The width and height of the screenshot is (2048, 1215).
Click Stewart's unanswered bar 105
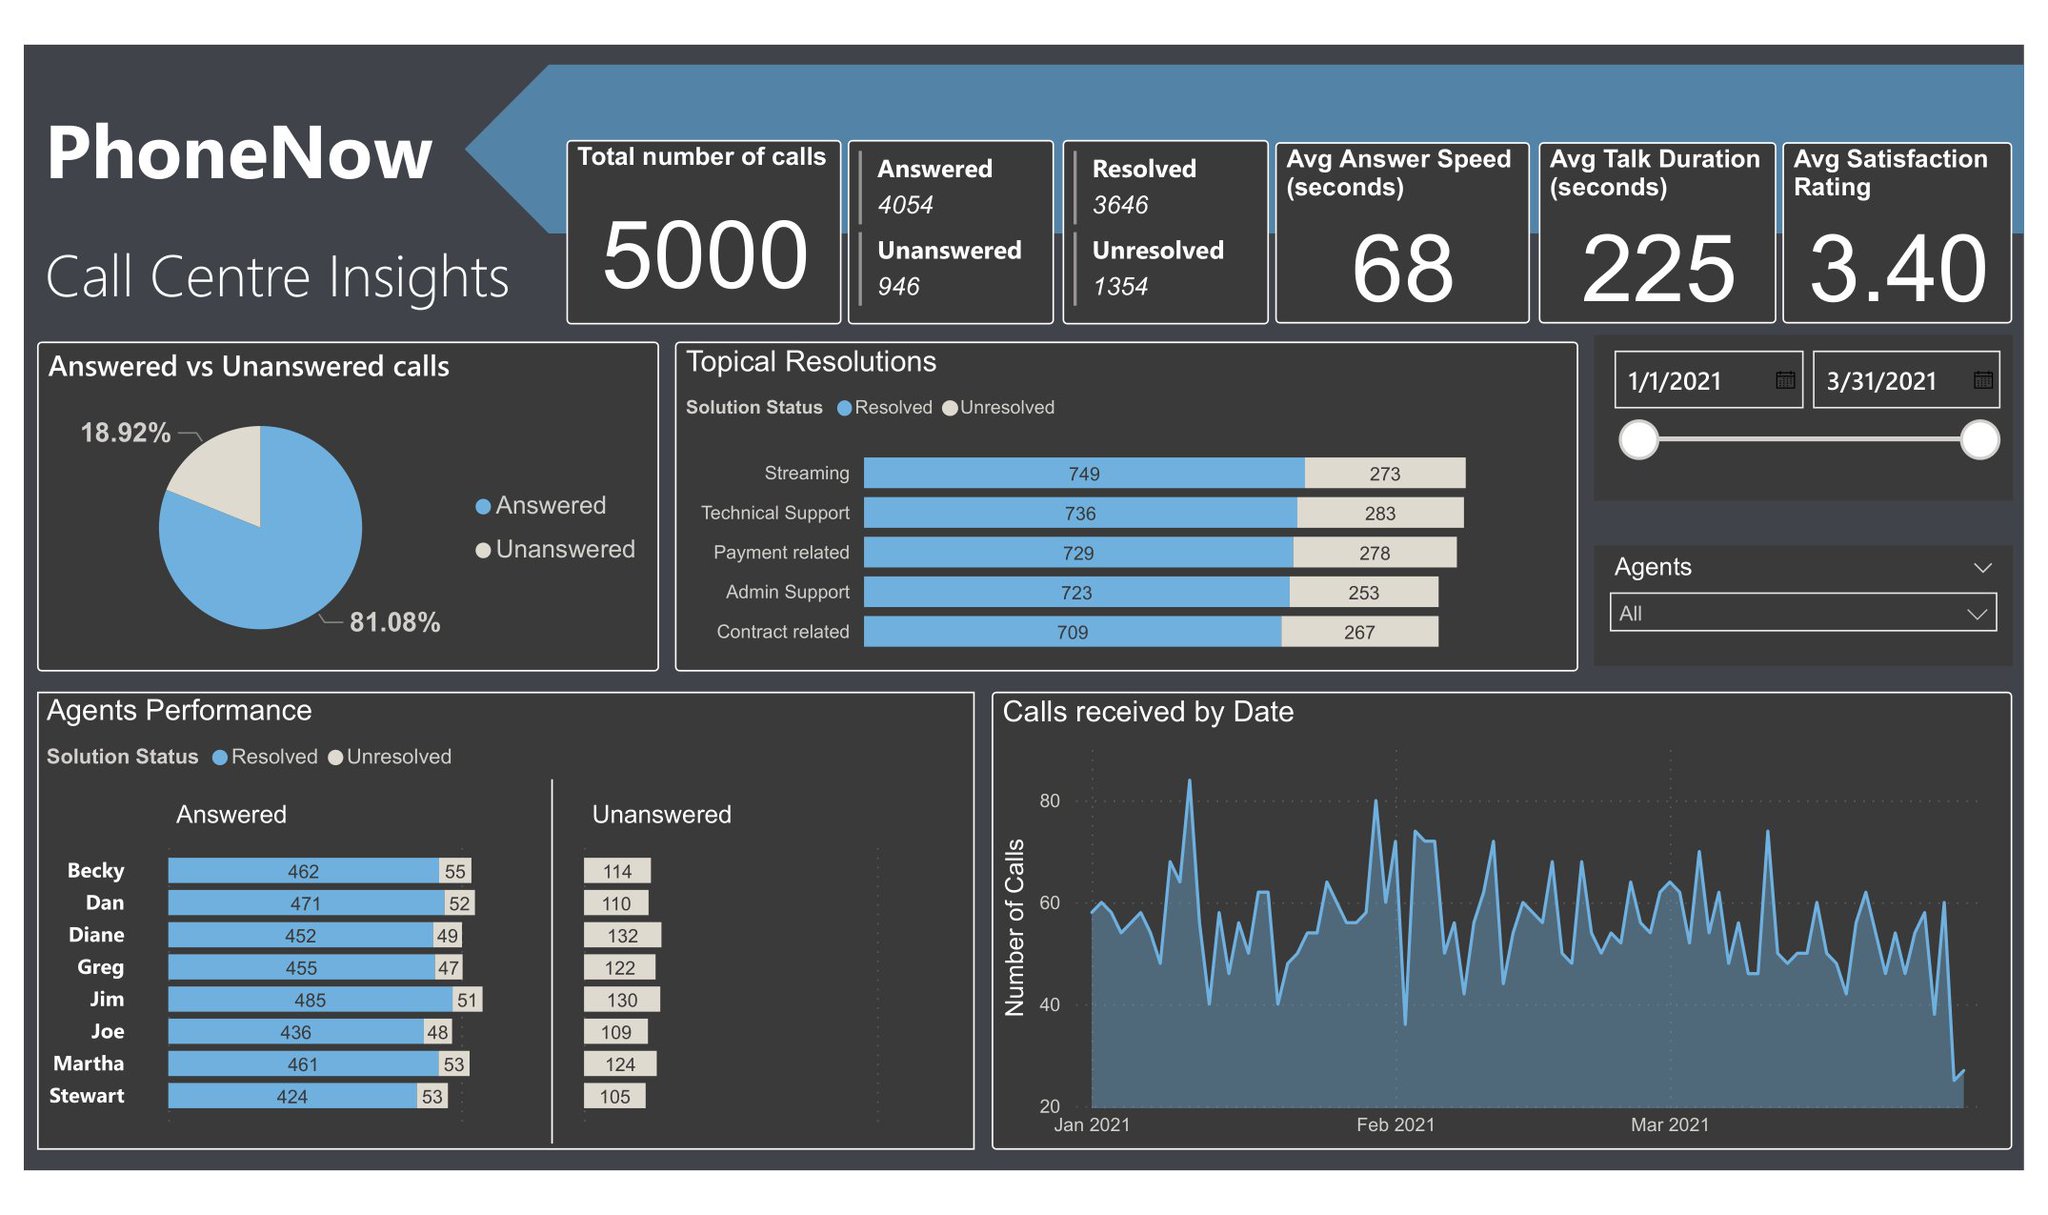tap(615, 1096)
